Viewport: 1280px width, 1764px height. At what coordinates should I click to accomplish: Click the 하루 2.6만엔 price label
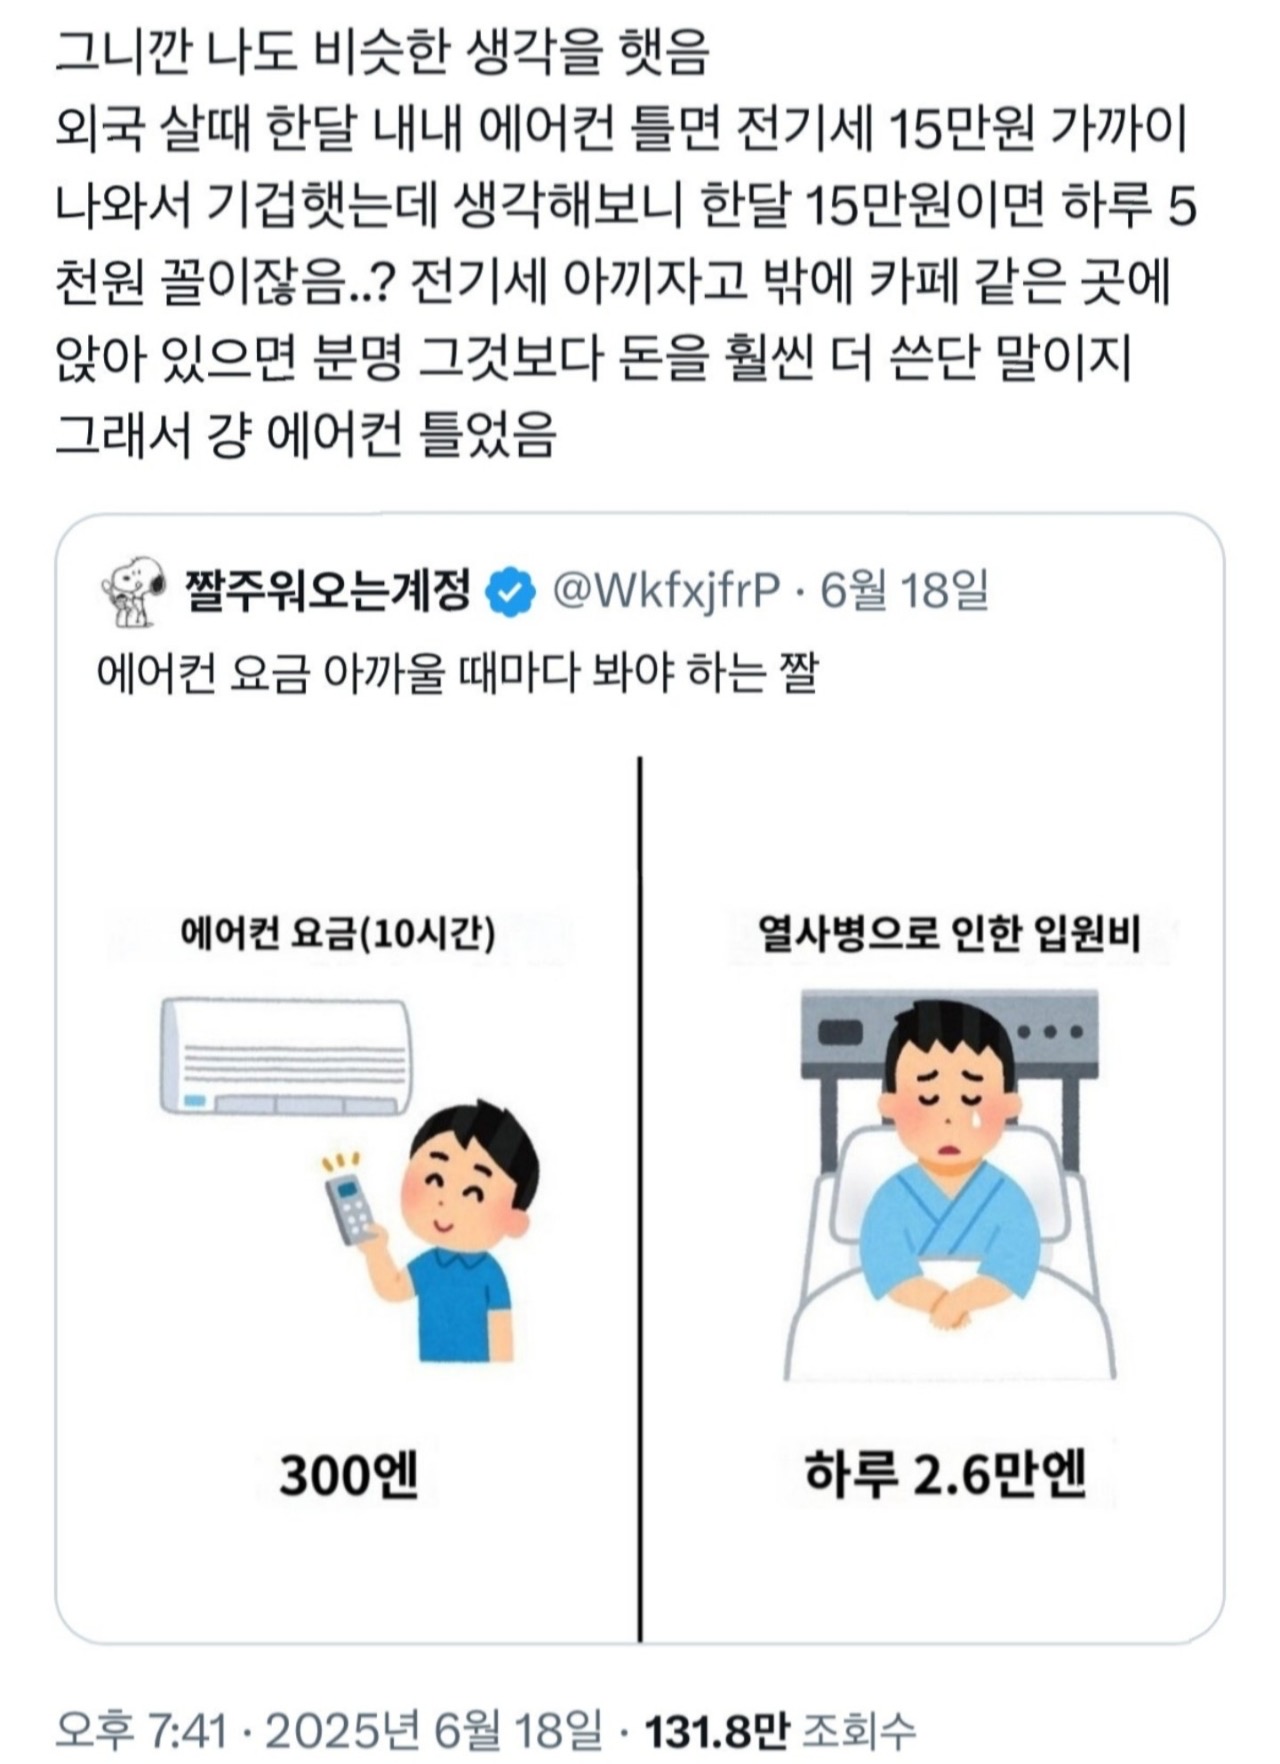[945, 1474]
